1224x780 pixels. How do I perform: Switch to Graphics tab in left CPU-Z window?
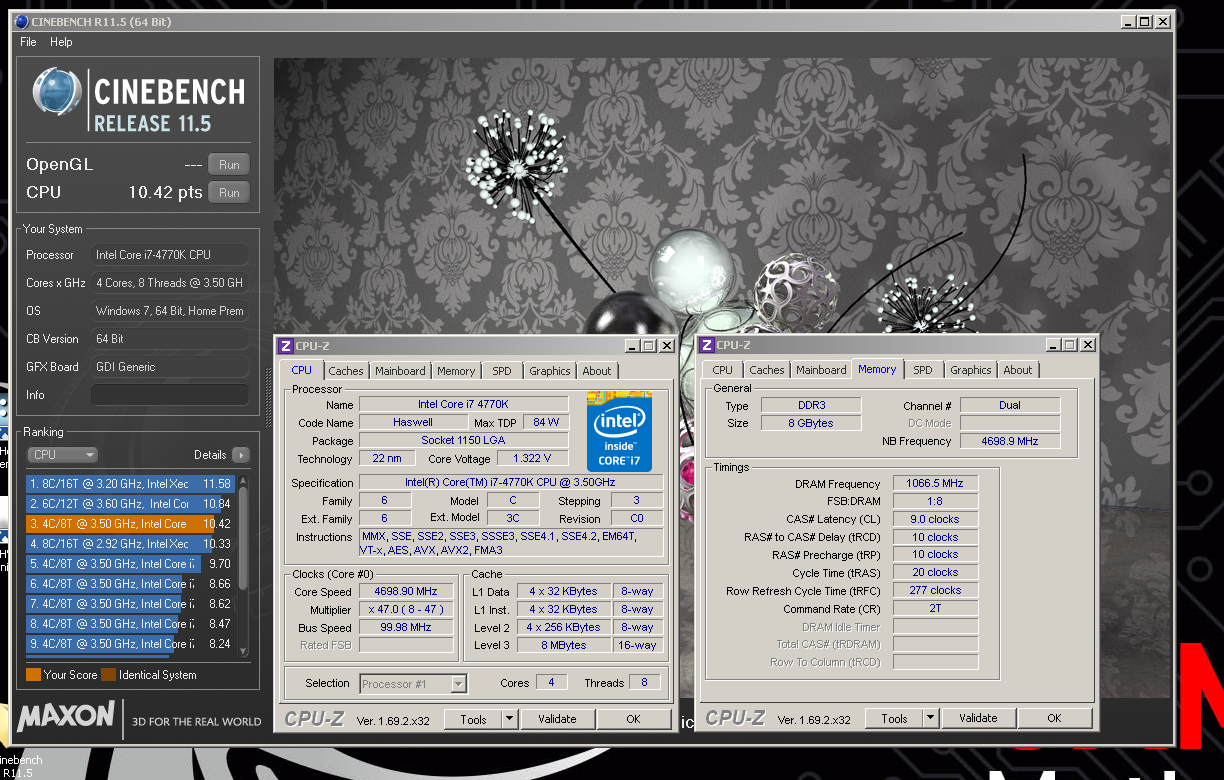[x=550, y=371]
